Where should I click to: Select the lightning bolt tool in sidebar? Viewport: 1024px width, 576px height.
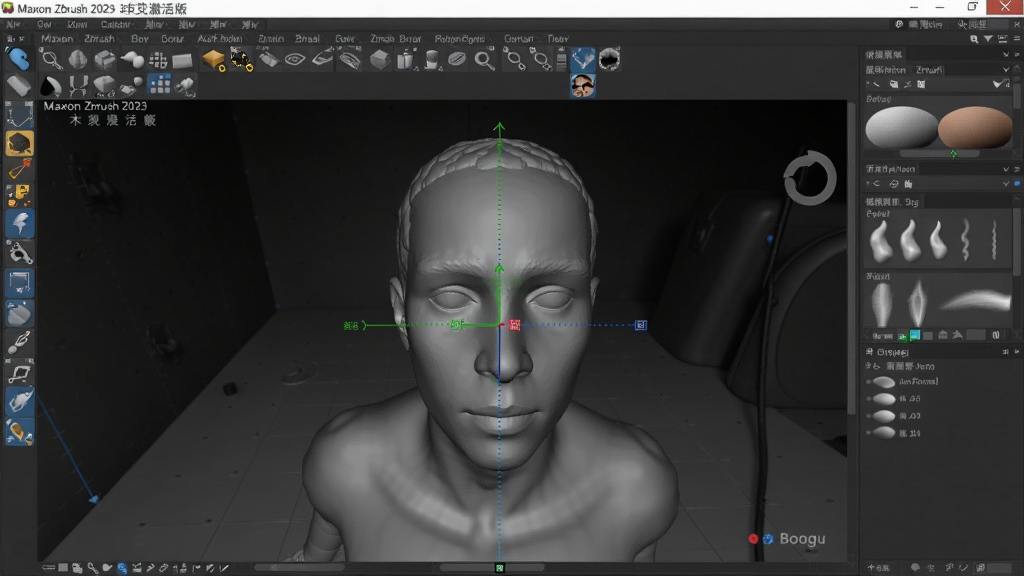tap(20, 224)
